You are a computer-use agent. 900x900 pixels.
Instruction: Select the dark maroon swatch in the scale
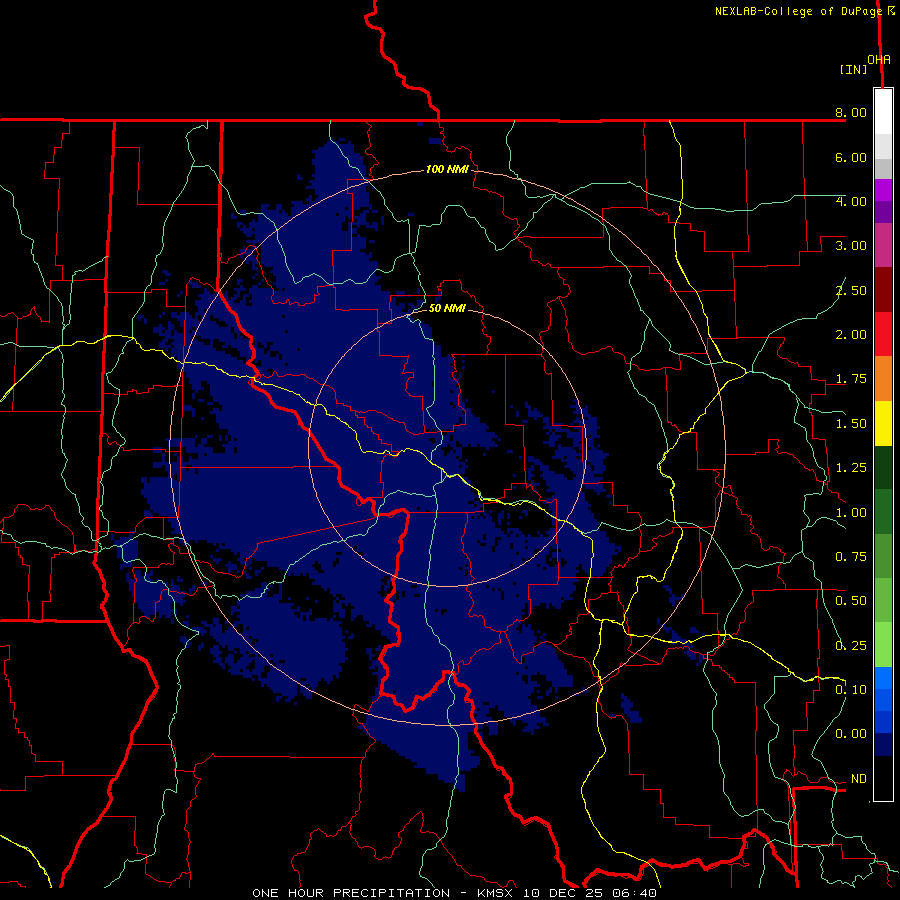pyautogui.click(x=883, y=290)
